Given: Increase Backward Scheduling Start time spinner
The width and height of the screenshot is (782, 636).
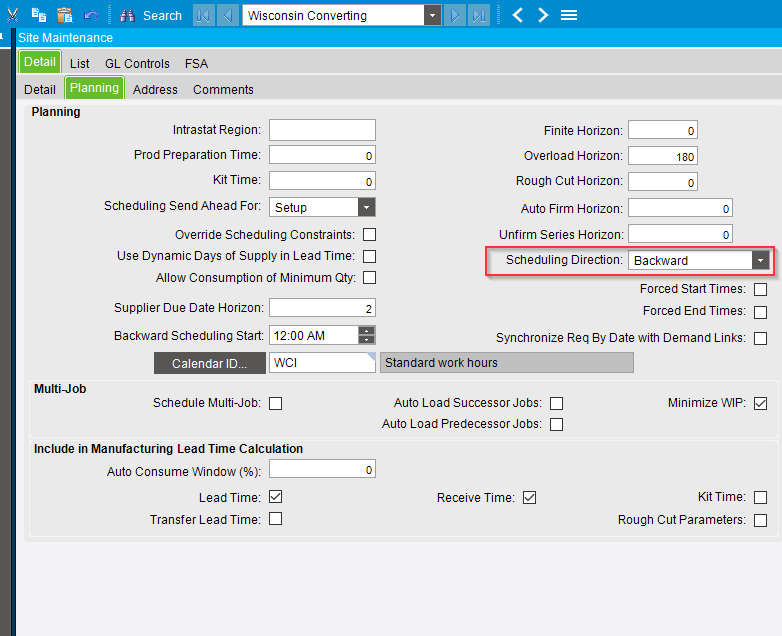Looking at the screenshot, I should 367,331.
